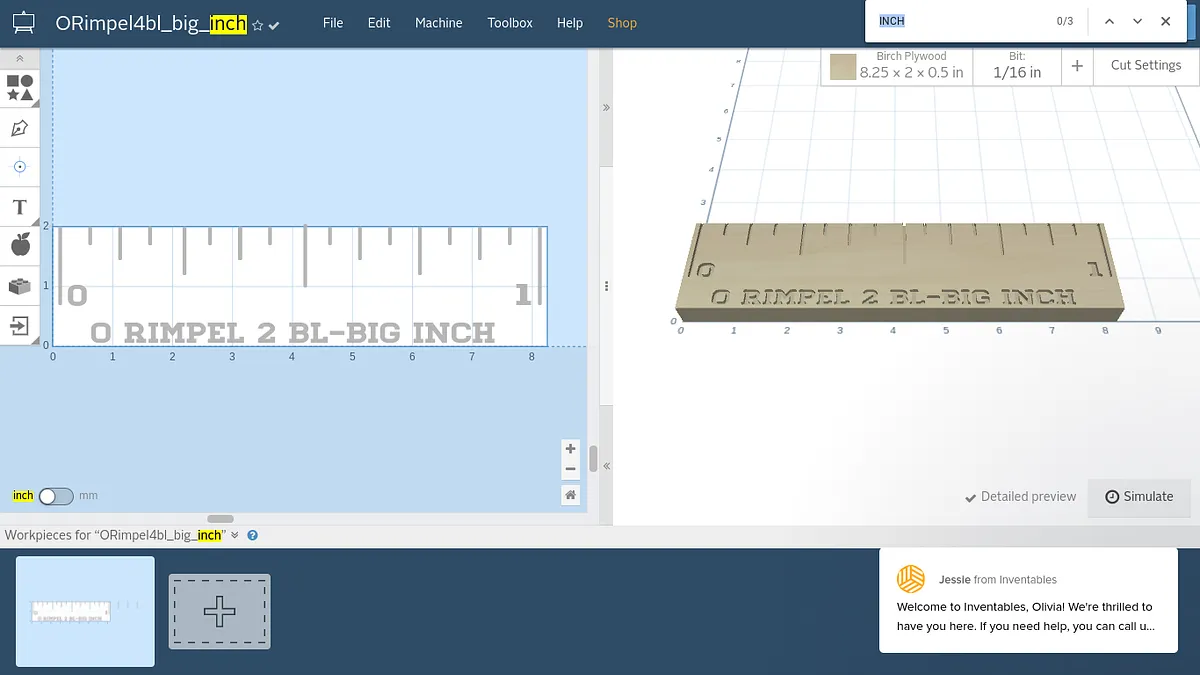Open the apple icon library
1200x675 pixels.
[19, 245]
